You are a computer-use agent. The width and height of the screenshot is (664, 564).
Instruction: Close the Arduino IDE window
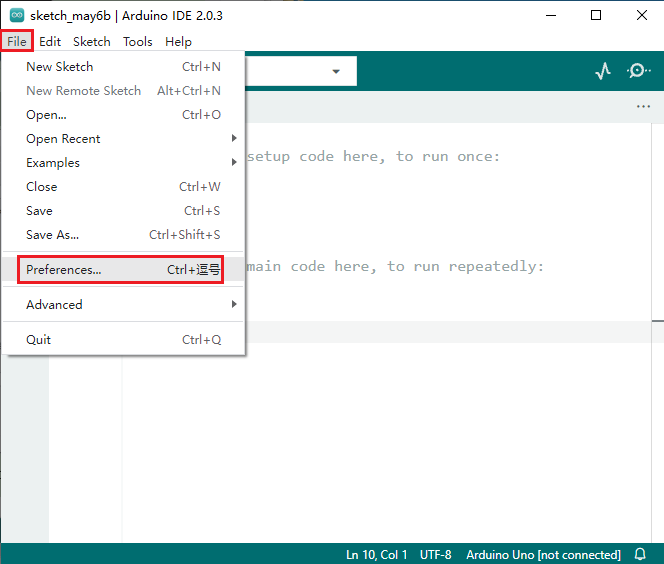point(642,16)
